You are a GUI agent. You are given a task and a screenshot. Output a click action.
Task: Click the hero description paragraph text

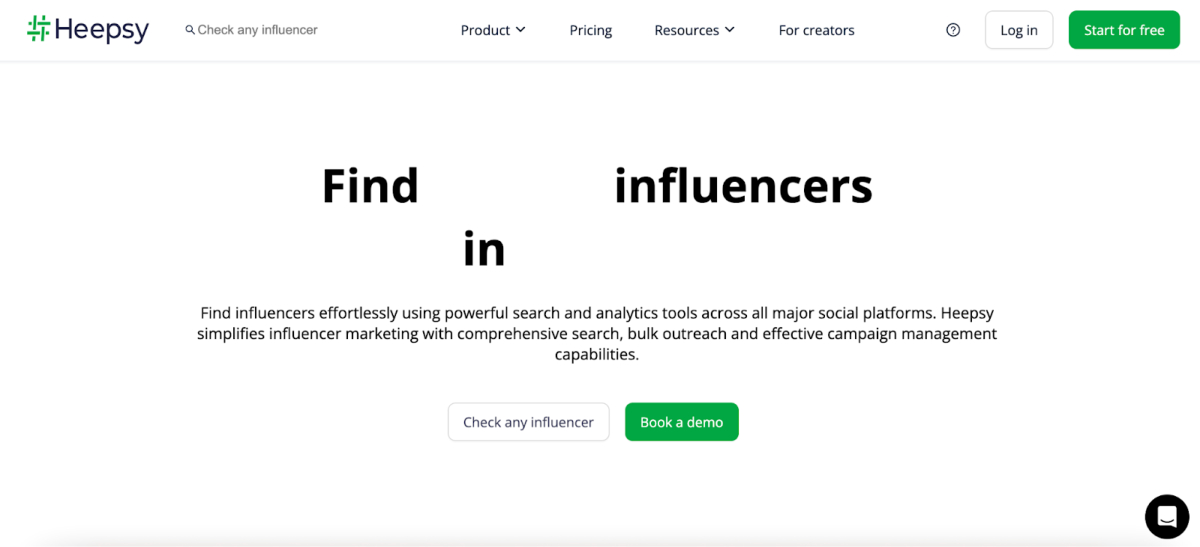tap(597, 333)
